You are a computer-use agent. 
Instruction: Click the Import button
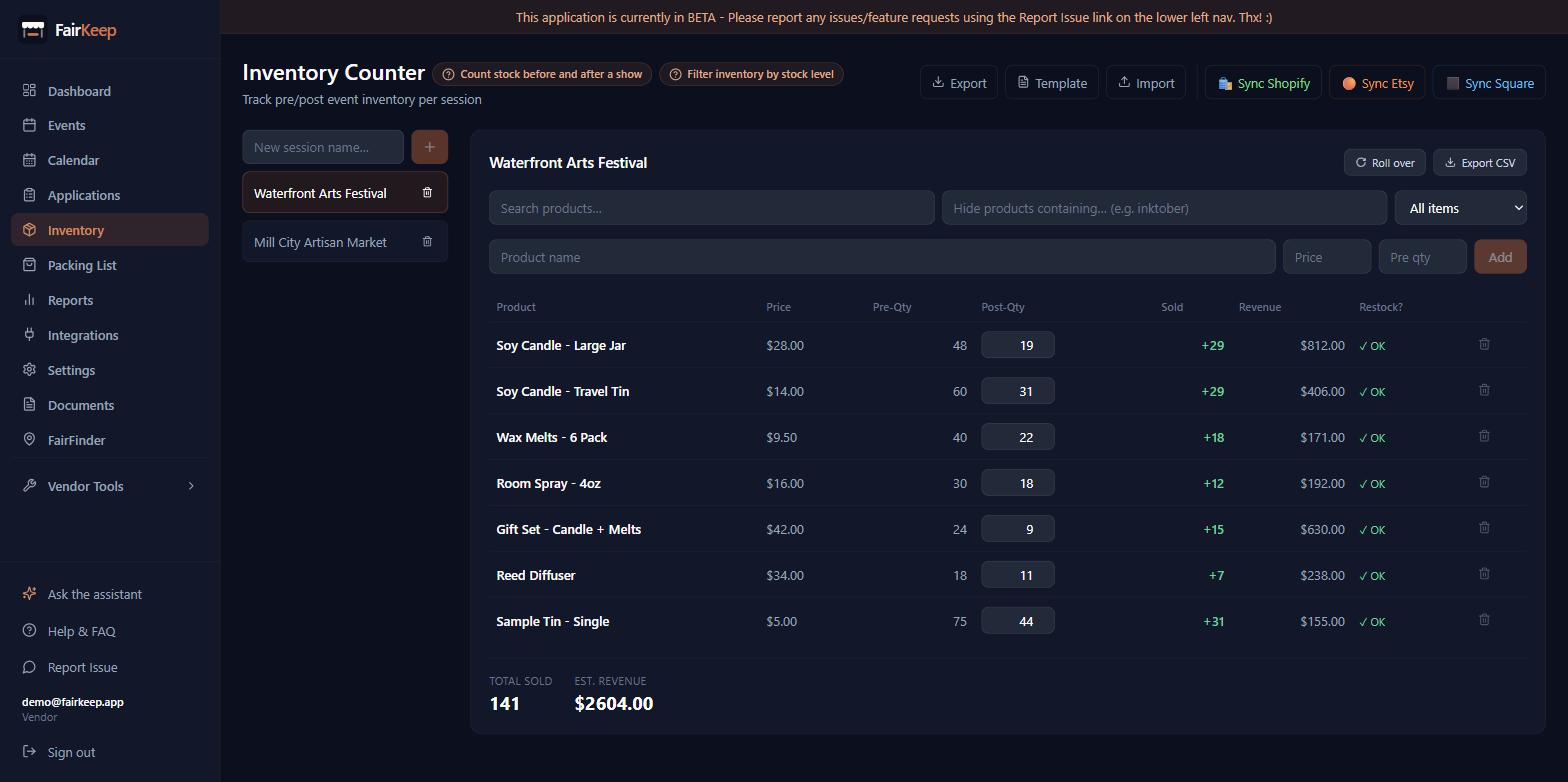(1145, 83)
